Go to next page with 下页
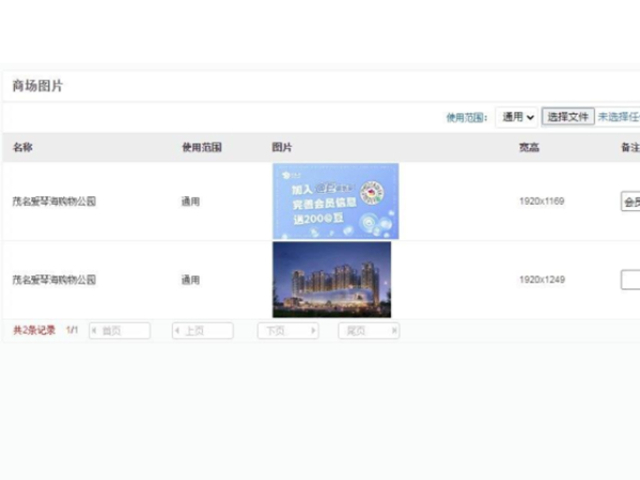This screenshot has height=480, width=640. click(288, 331)
